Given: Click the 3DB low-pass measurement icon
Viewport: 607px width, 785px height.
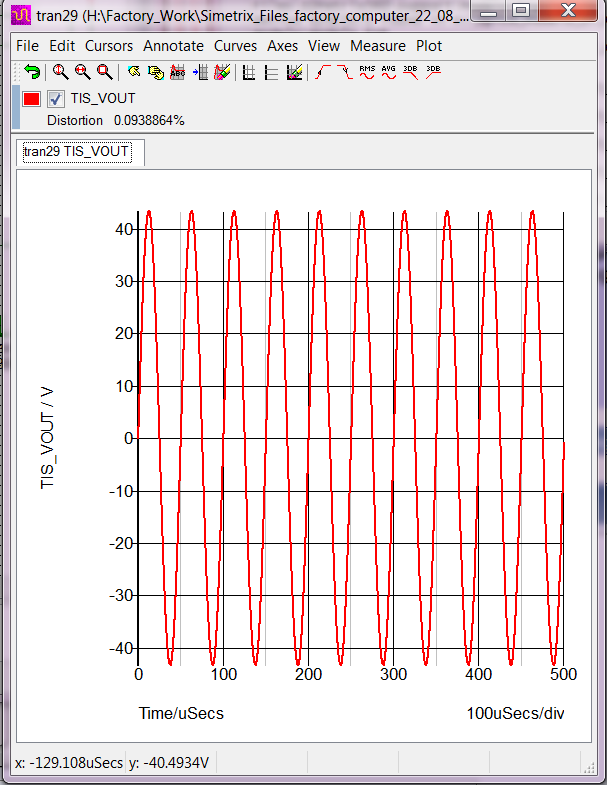Looking at the screenshot, I should [411, 72].
